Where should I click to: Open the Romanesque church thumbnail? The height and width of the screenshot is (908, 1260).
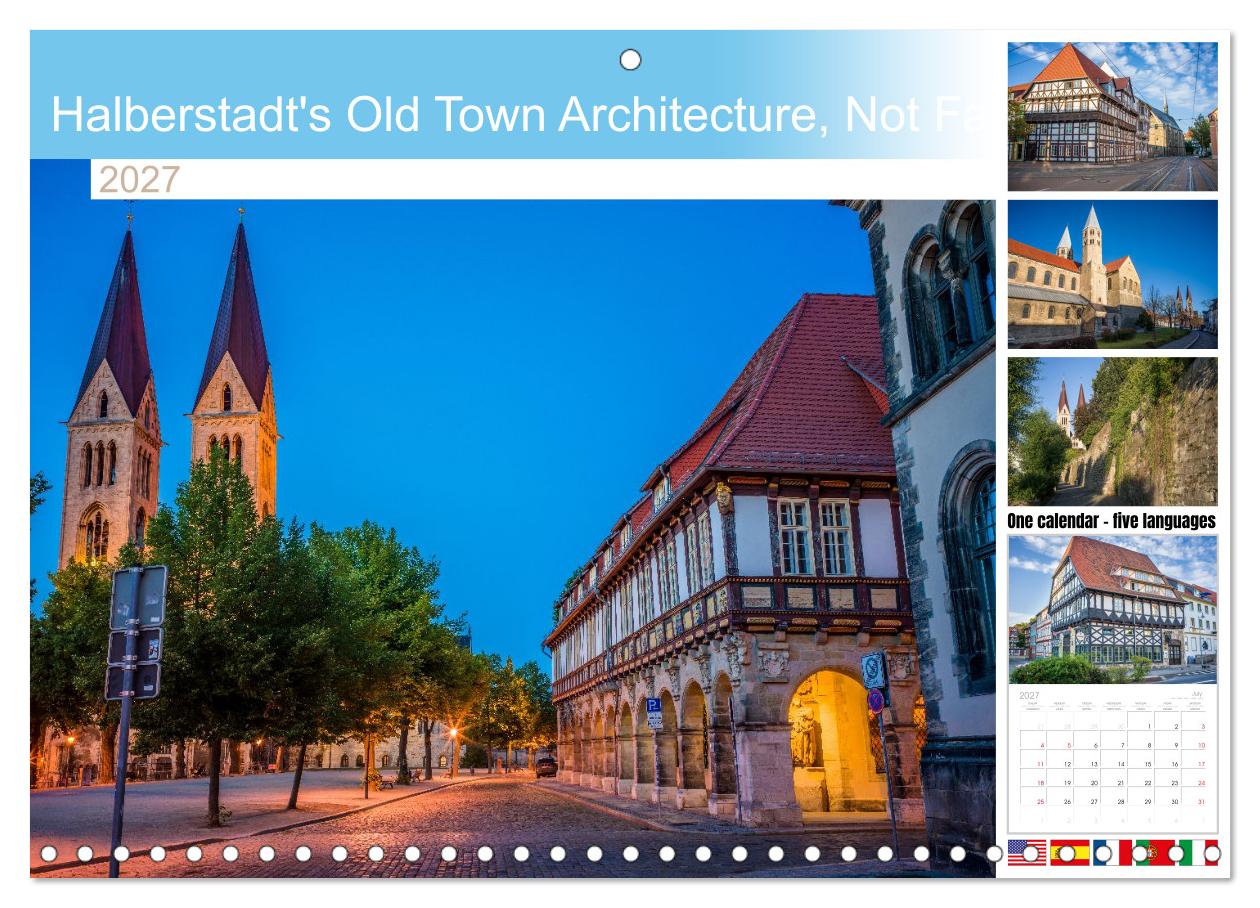[1113, 274]
